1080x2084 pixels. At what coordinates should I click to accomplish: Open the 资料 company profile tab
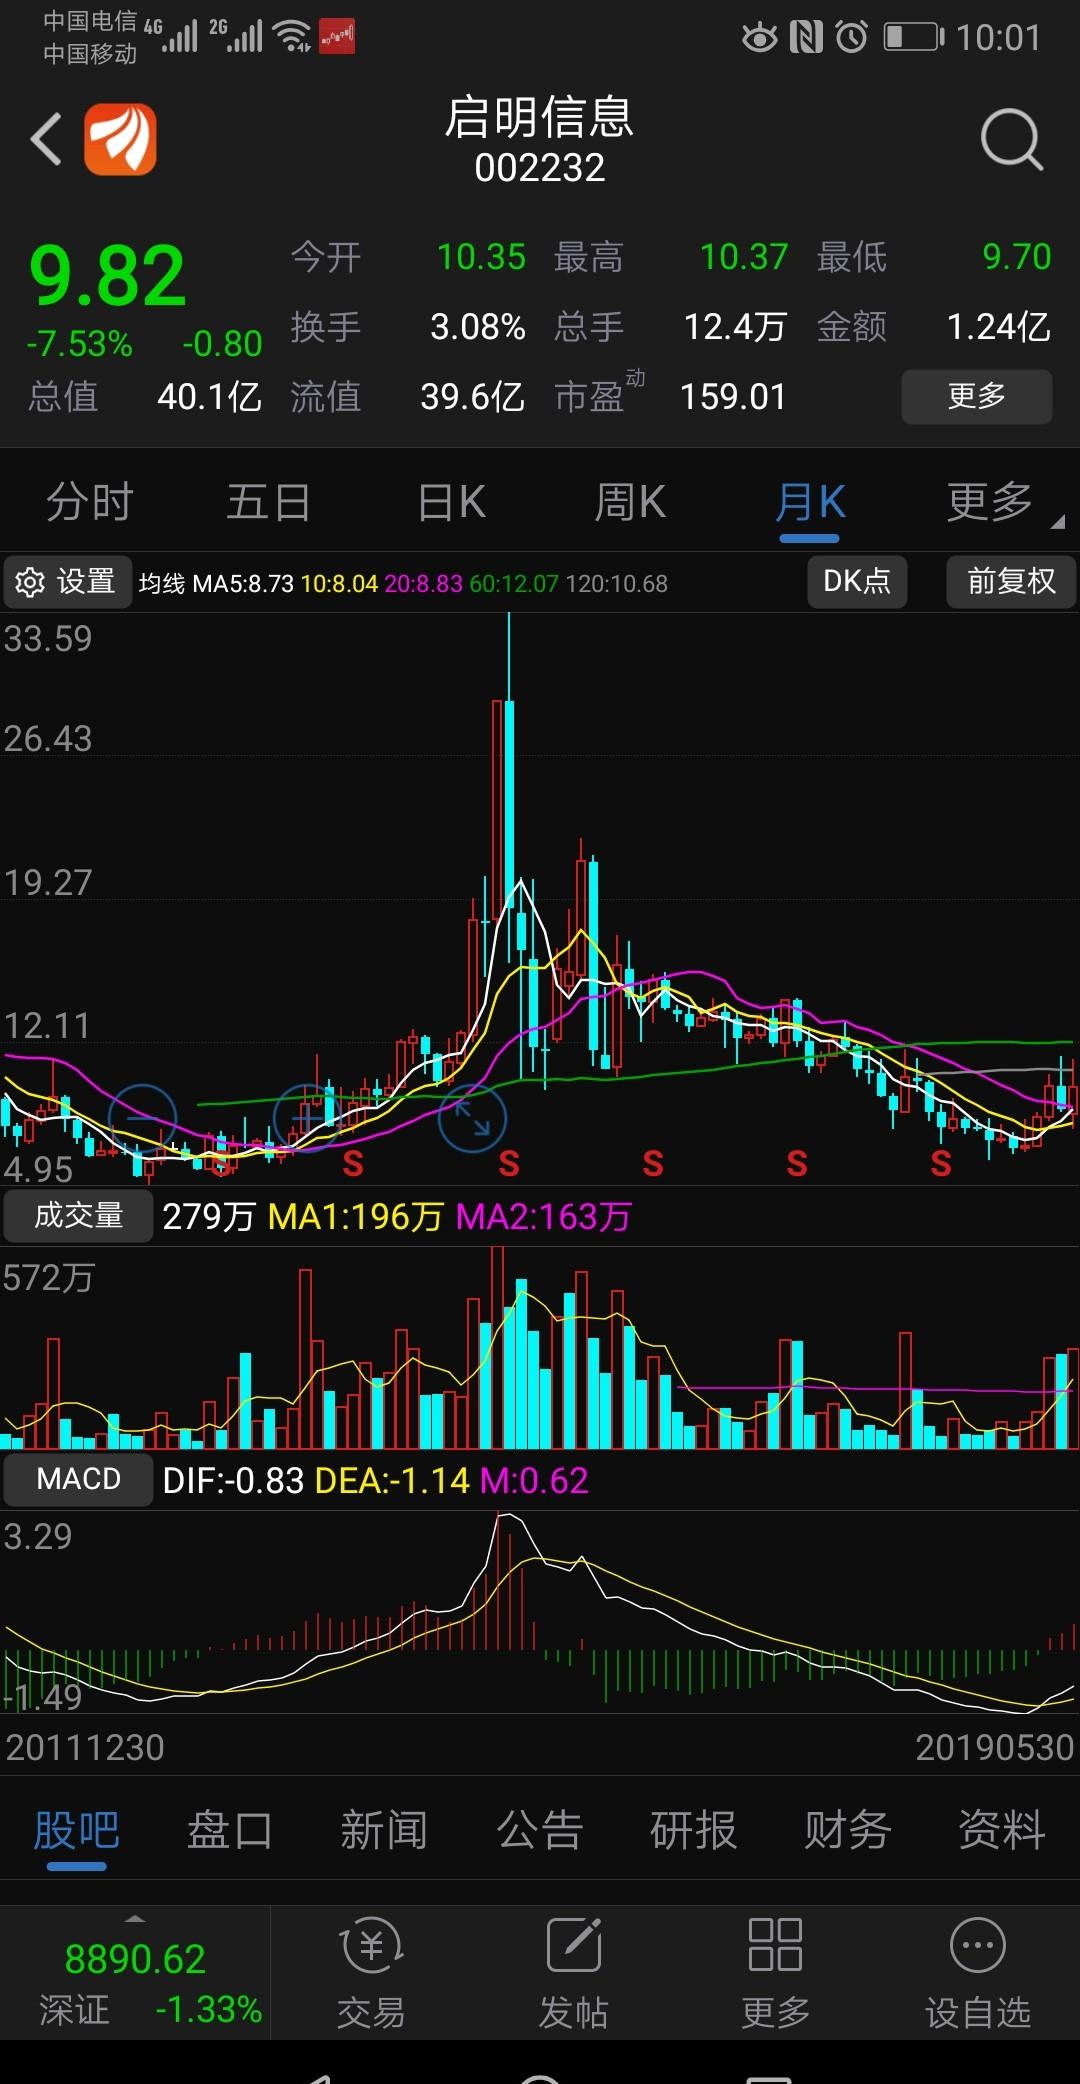pos(1002,1831)
